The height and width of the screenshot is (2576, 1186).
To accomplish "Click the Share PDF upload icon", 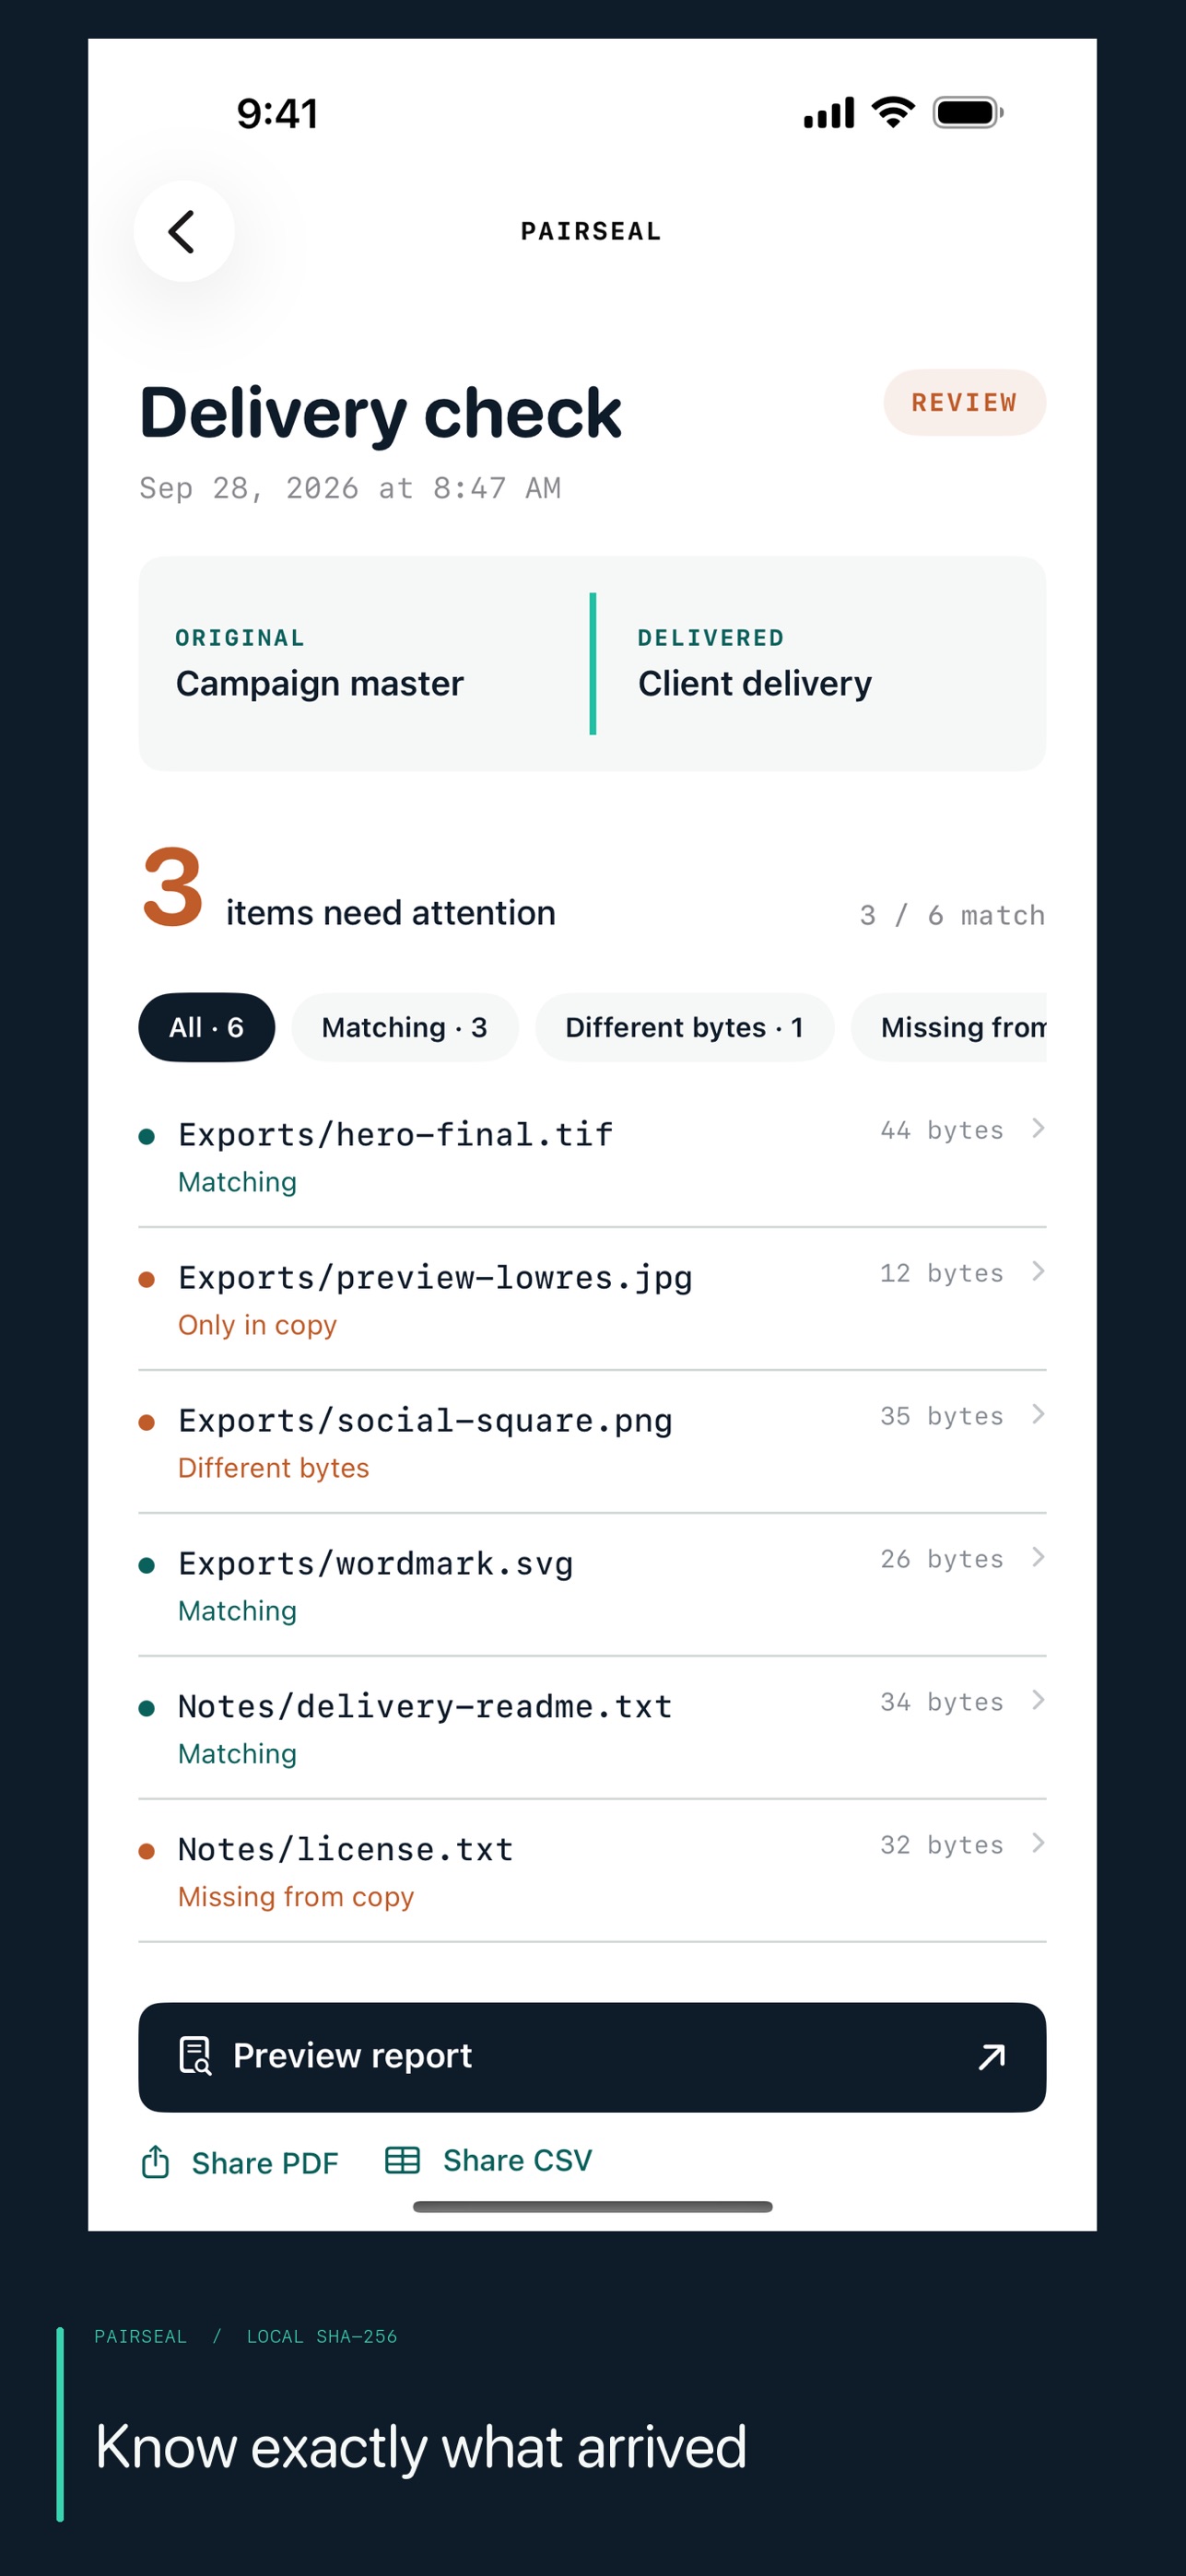I will point(155,2161).
